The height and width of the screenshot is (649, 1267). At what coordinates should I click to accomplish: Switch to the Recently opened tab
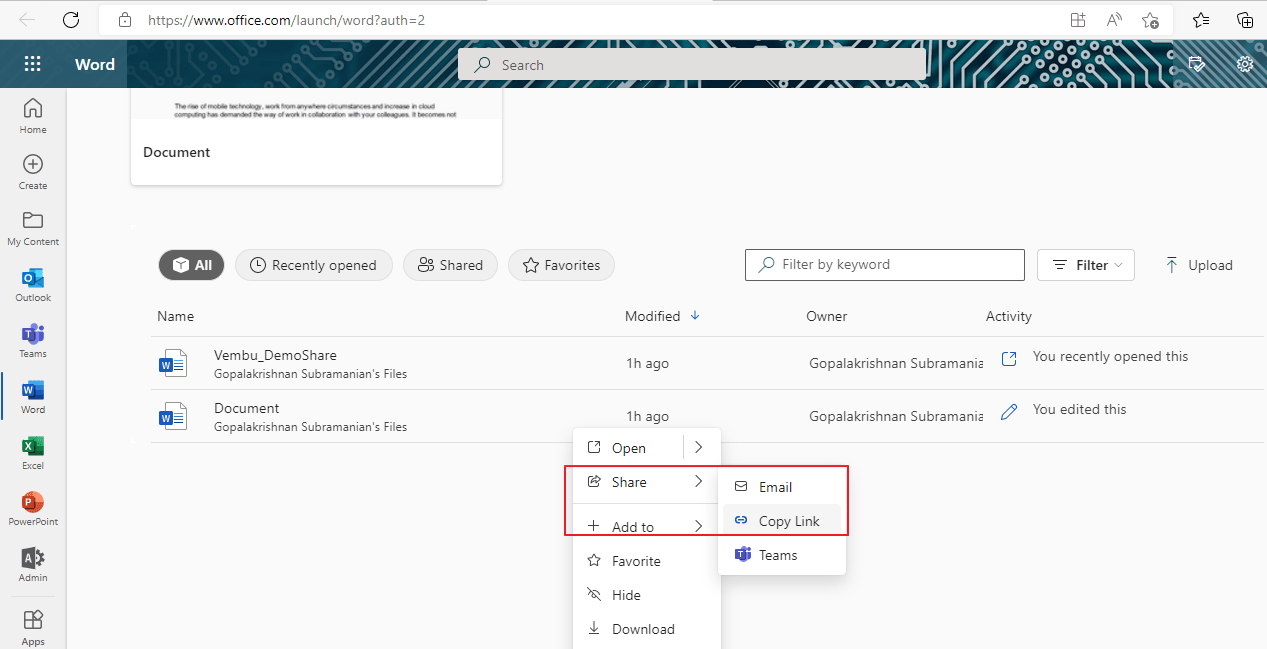[x=313, y=265]
